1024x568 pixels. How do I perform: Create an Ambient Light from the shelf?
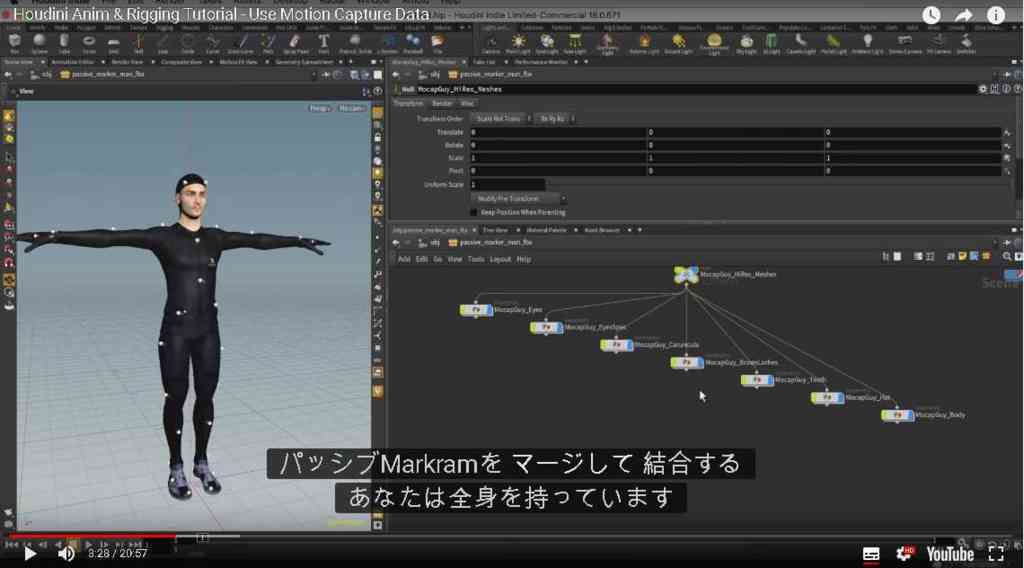click(867, 44)
